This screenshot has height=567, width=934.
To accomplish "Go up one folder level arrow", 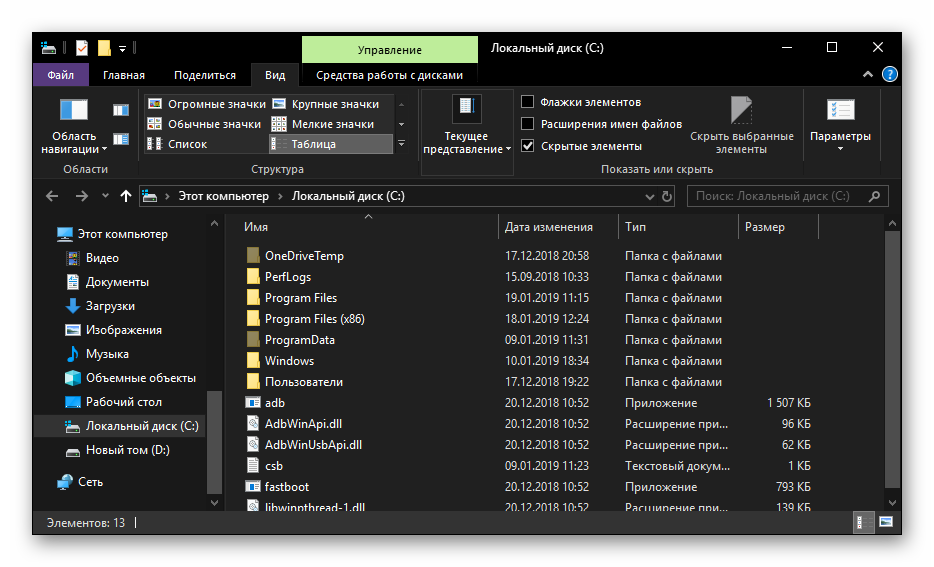I will click(125, 197).
